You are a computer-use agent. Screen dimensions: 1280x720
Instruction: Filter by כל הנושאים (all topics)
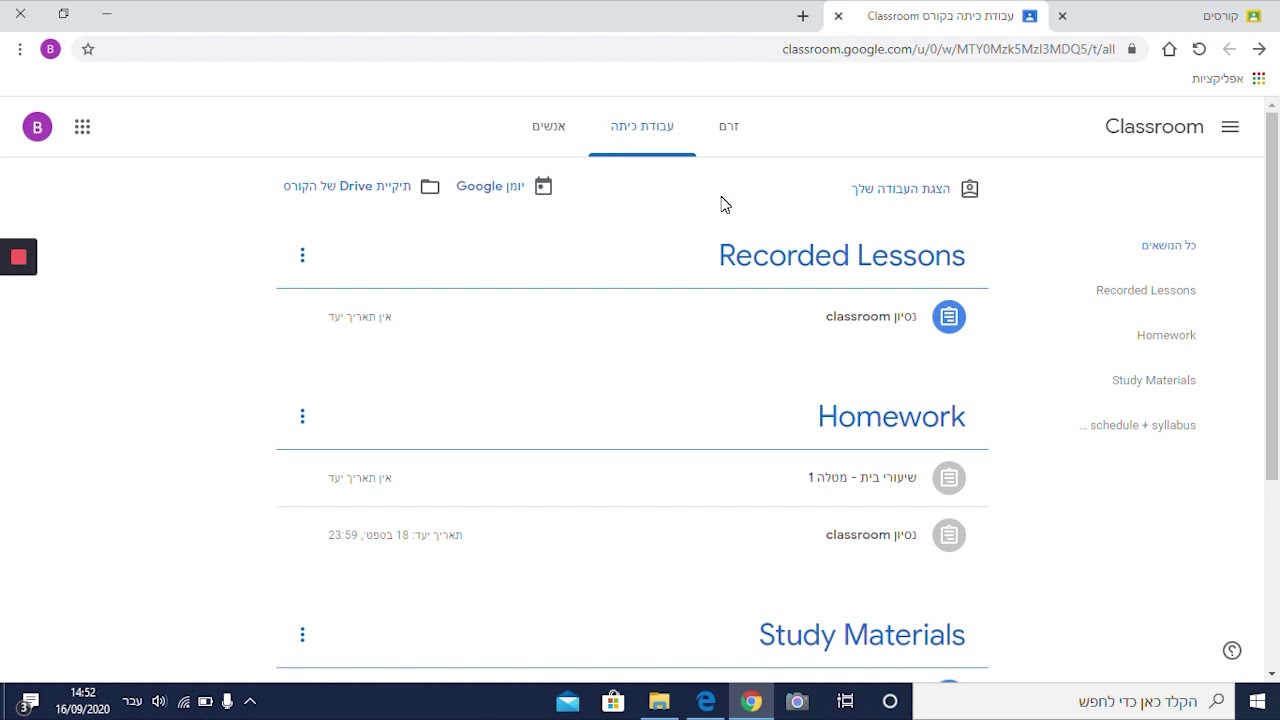click(x=1169, y=245)
